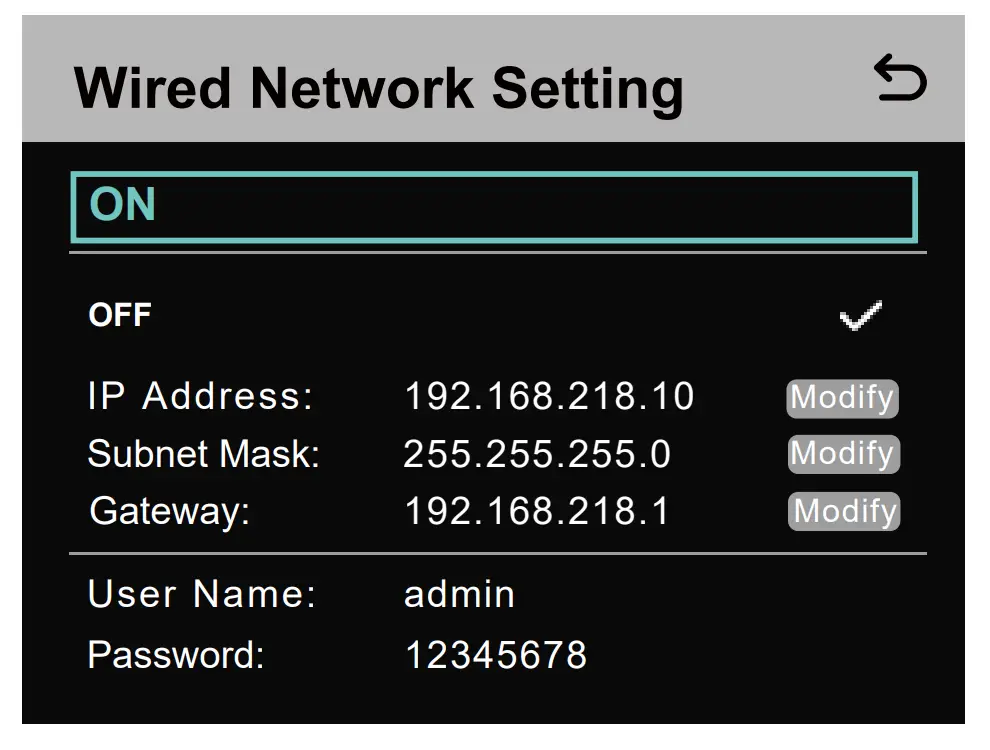Click the IP Address label
Viewport: 990px width, 750px height.
click(200, 397)
